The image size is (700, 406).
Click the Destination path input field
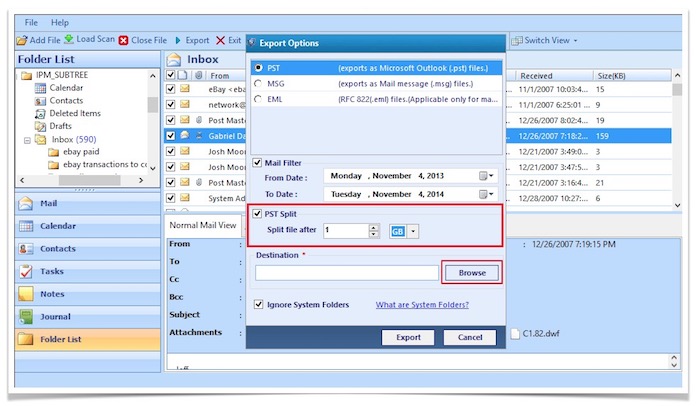(346, 272)
